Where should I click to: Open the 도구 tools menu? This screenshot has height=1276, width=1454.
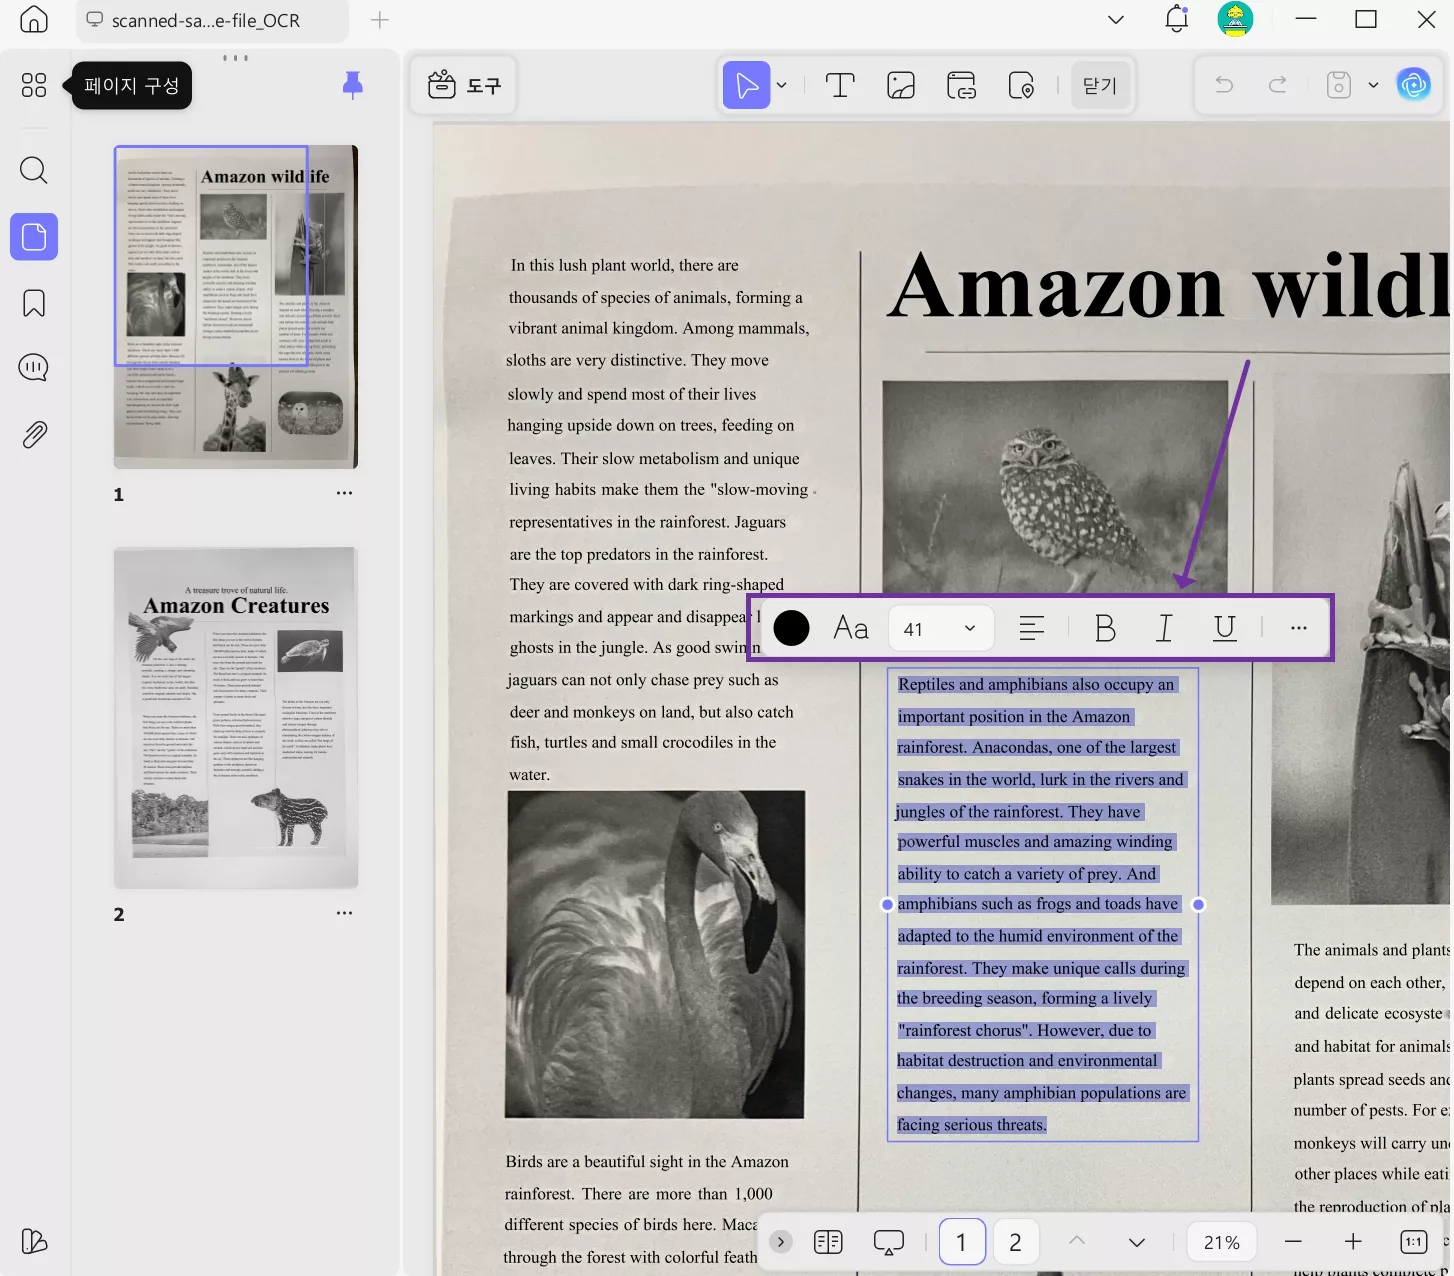point(464,86)
